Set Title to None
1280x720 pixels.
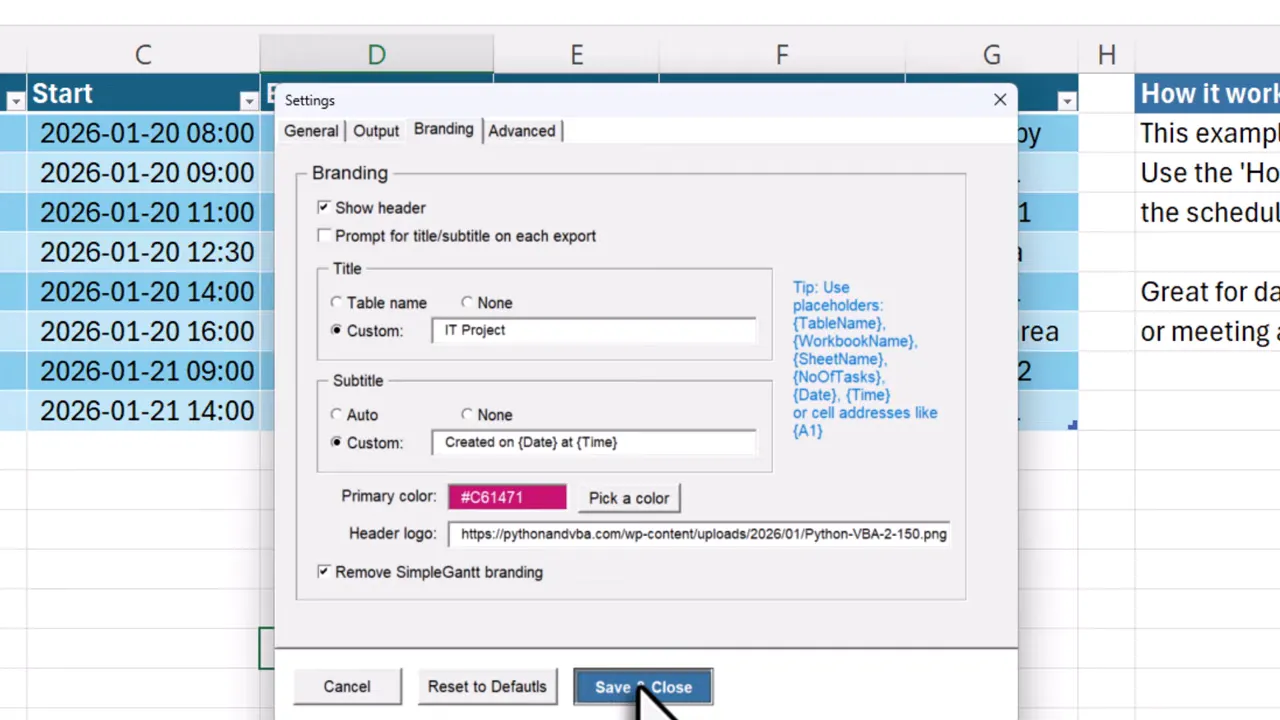(467, 302)
